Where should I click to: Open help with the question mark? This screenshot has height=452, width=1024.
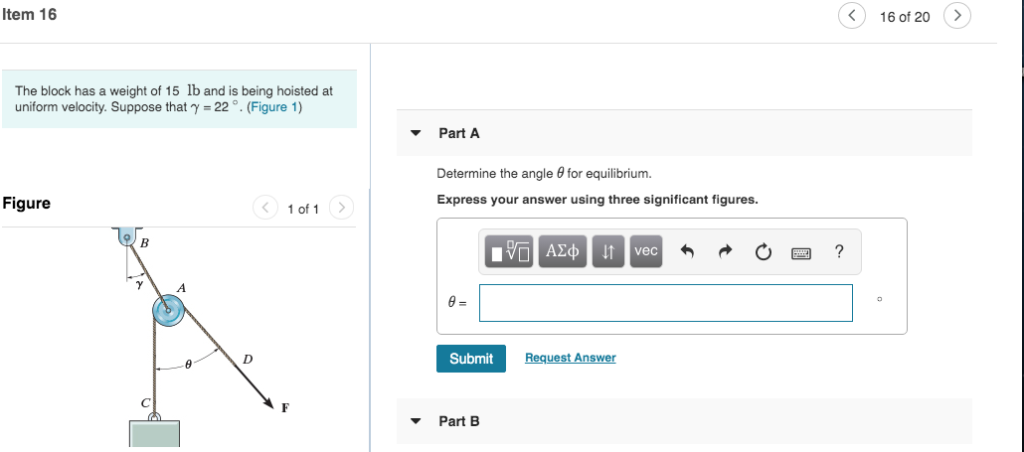(x=839, y=251)
